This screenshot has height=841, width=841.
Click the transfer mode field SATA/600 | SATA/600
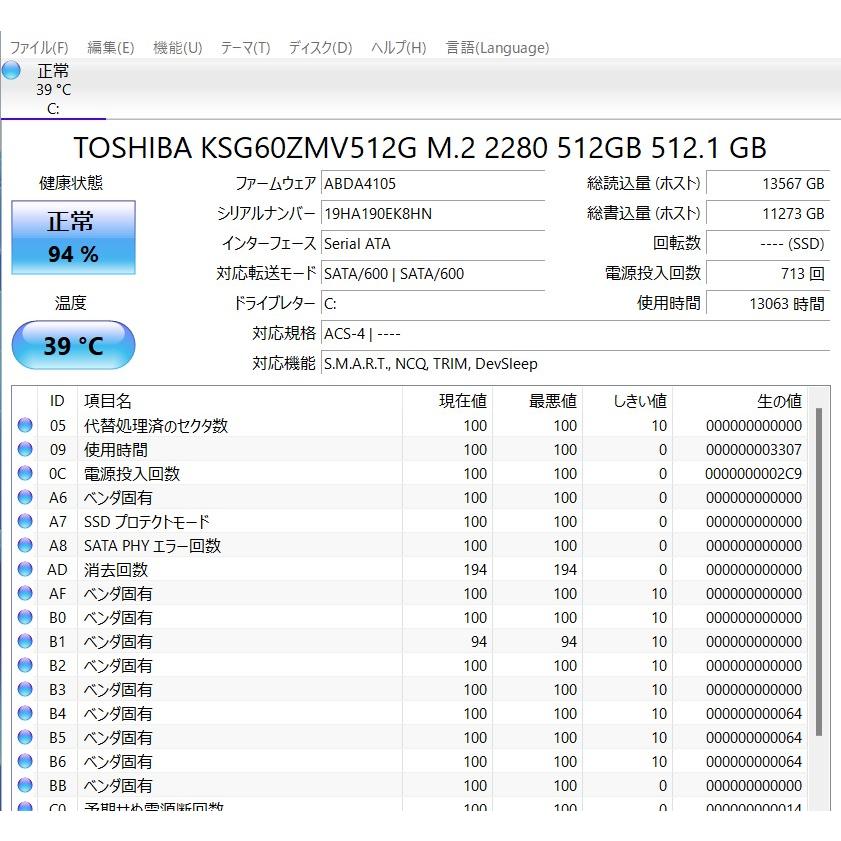click(433, 274)
